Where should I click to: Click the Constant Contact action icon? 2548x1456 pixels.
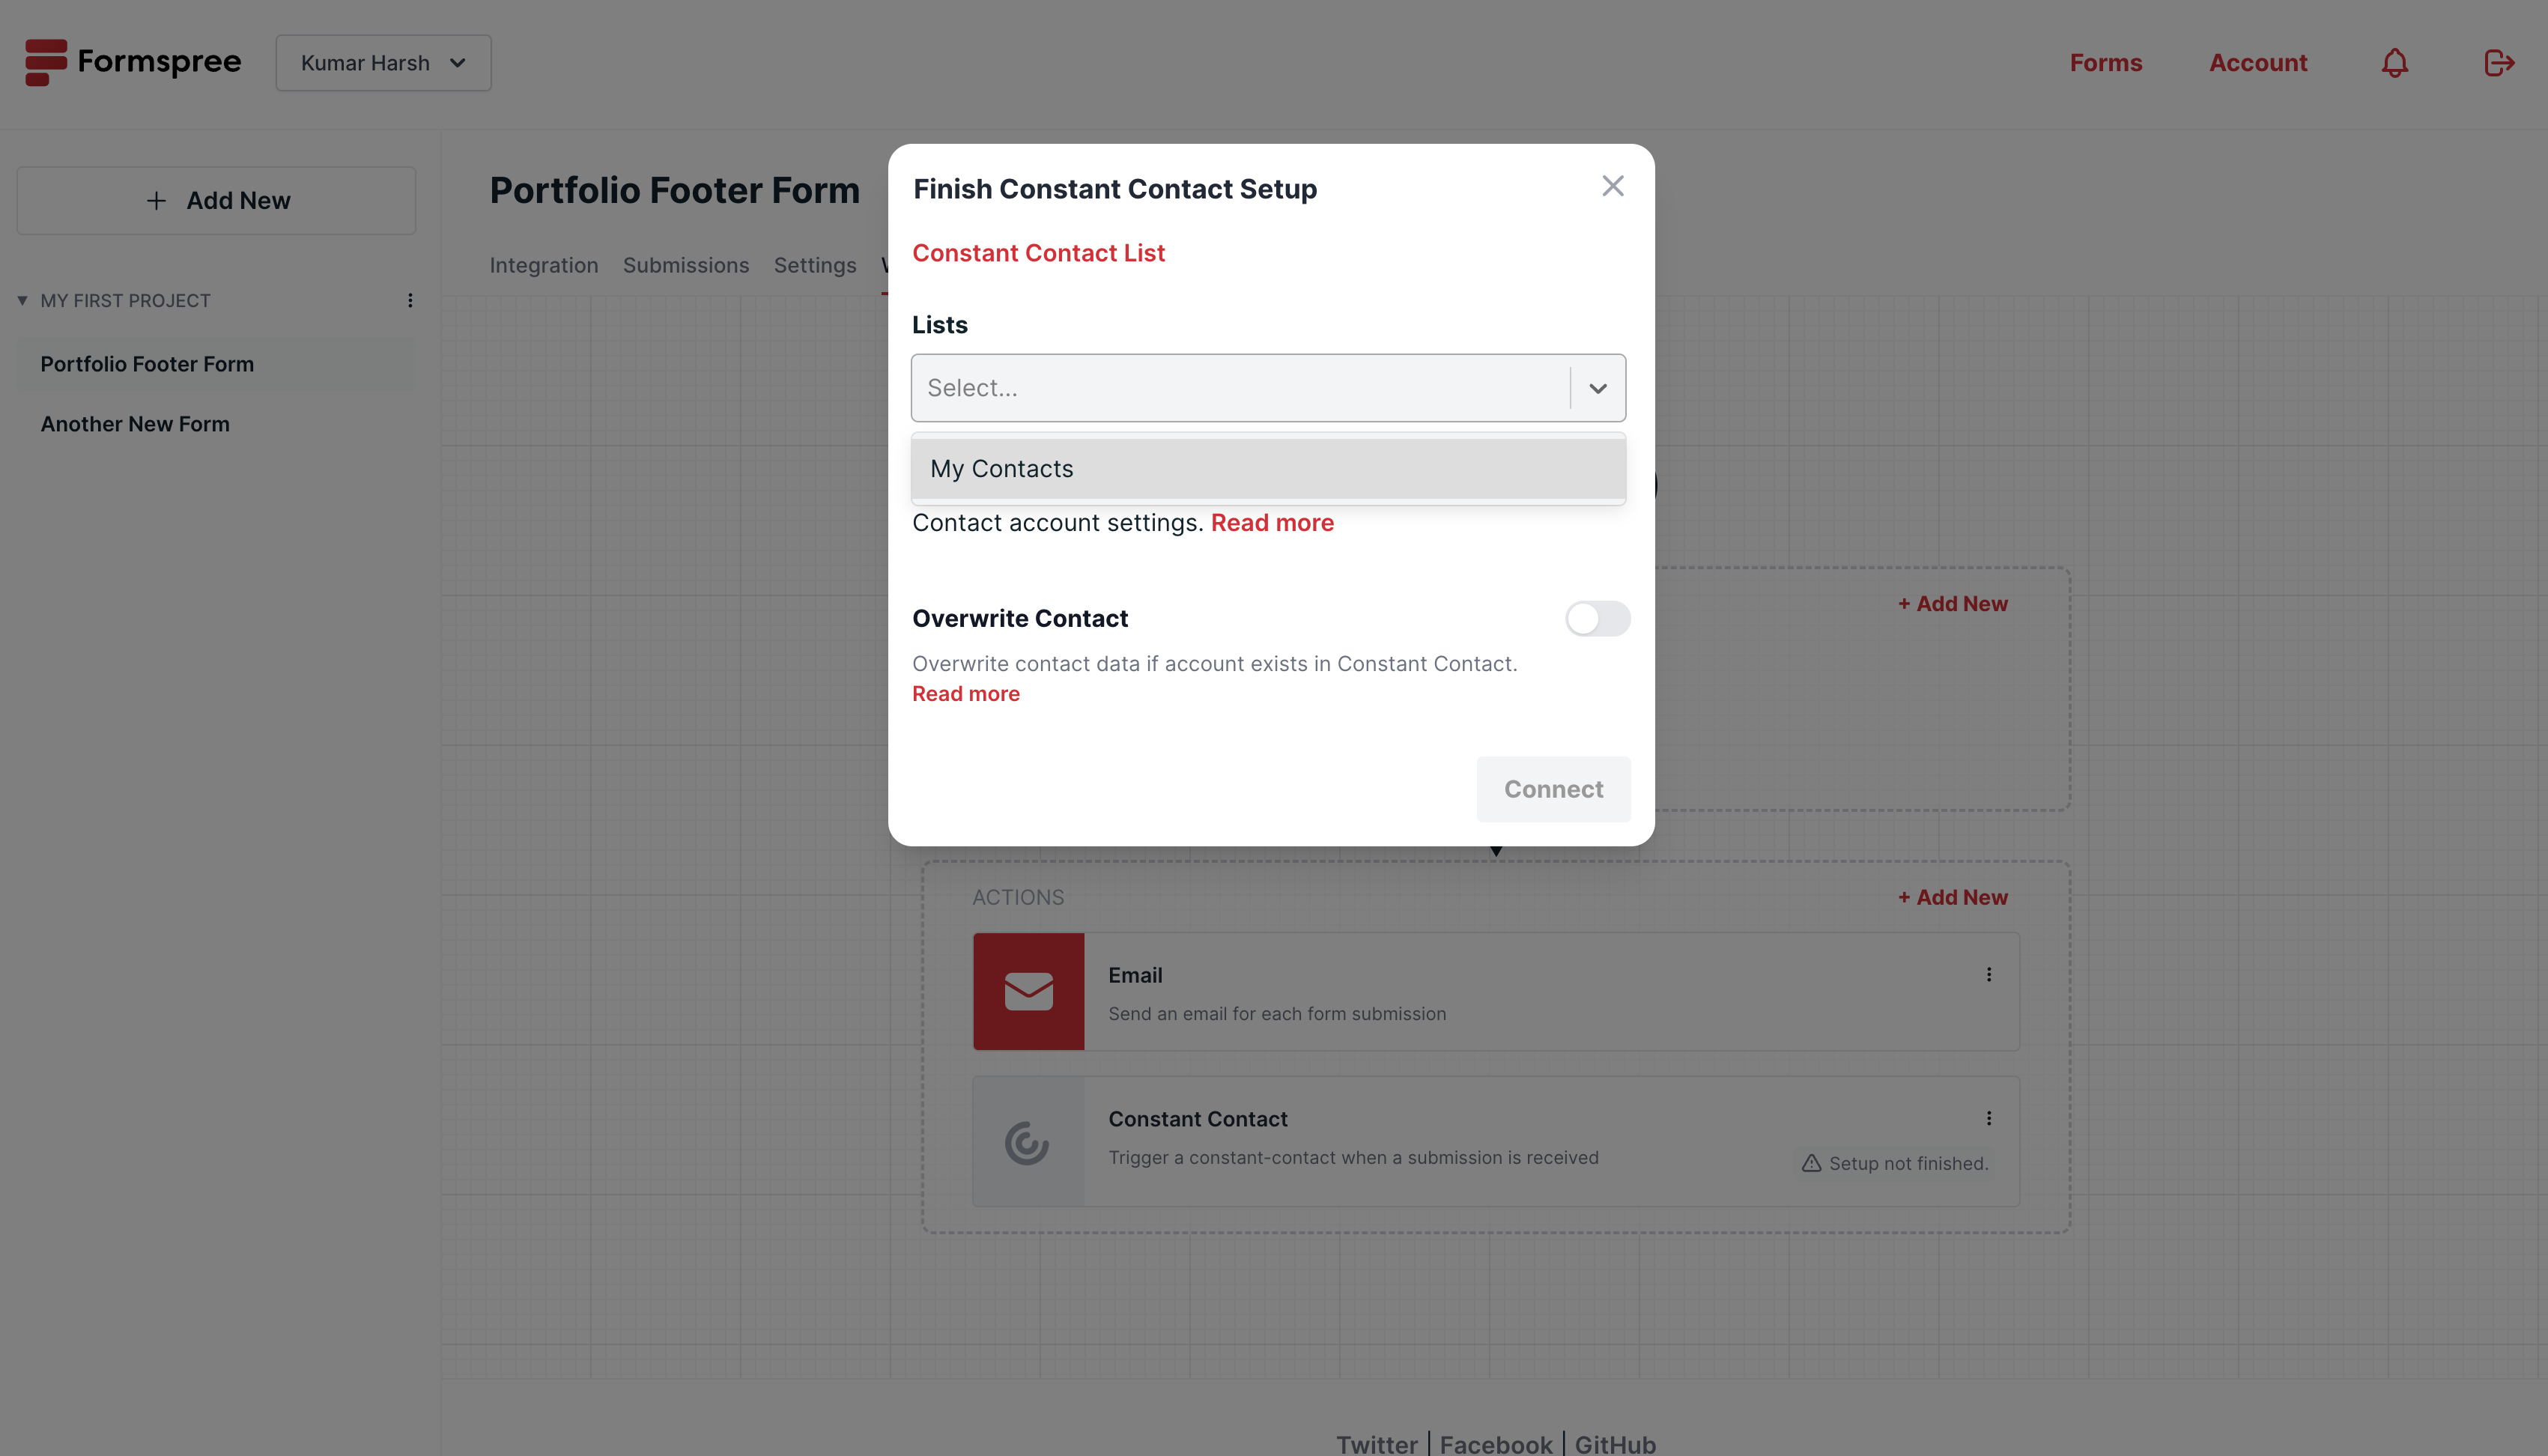(x=1028, y=1141)
